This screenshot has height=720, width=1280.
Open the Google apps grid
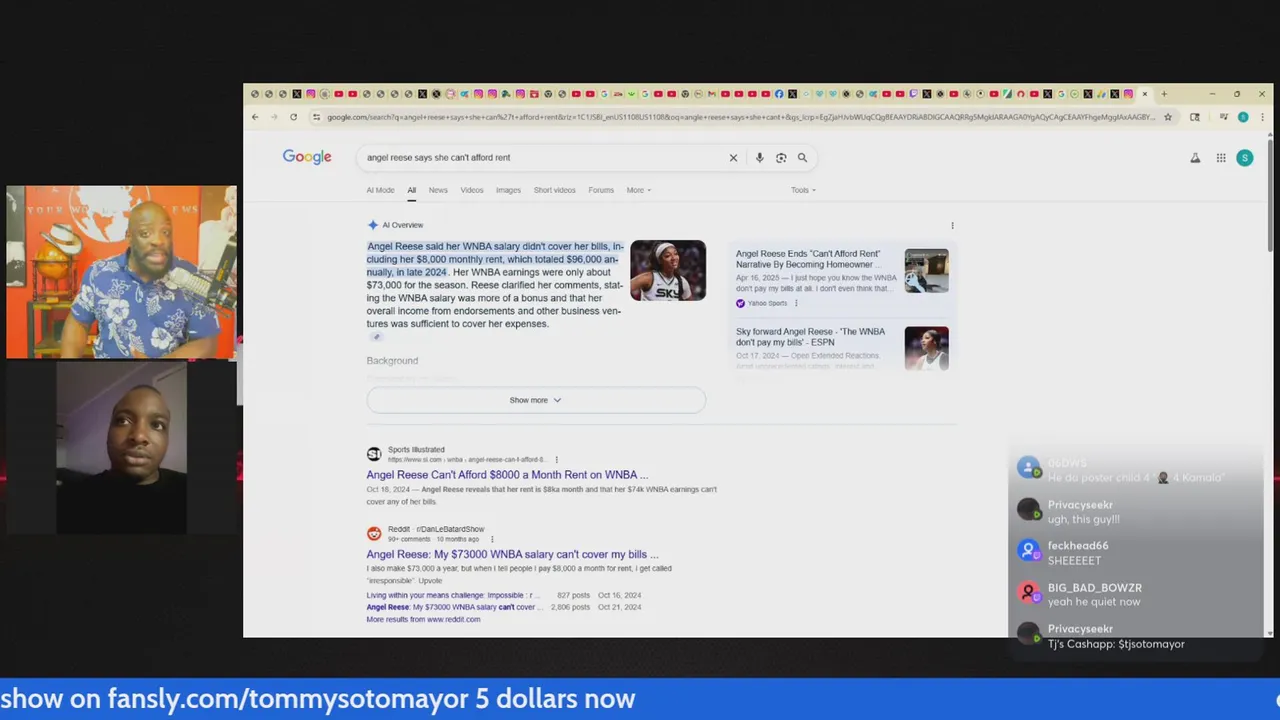click(1221, 158)
